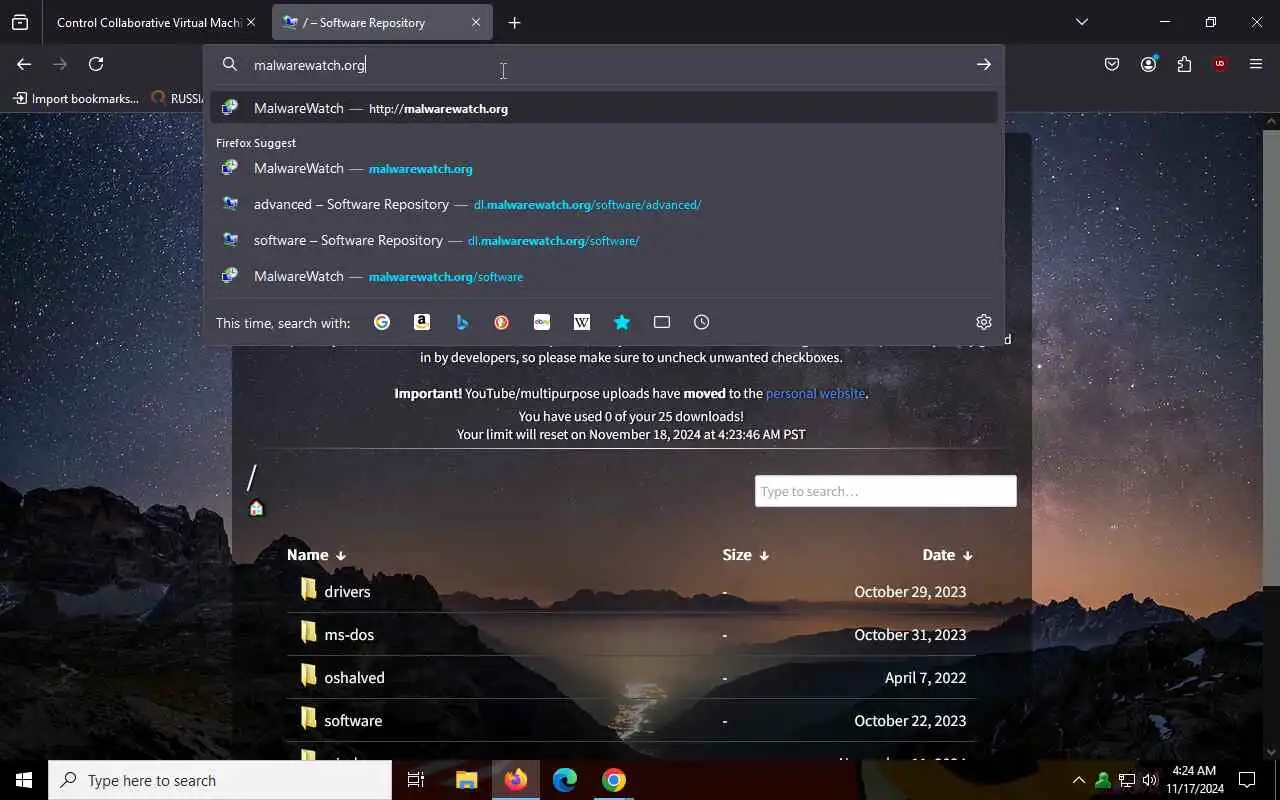
Task: Click the October 29, 2023 date cell
Action: tap(910, 591)
